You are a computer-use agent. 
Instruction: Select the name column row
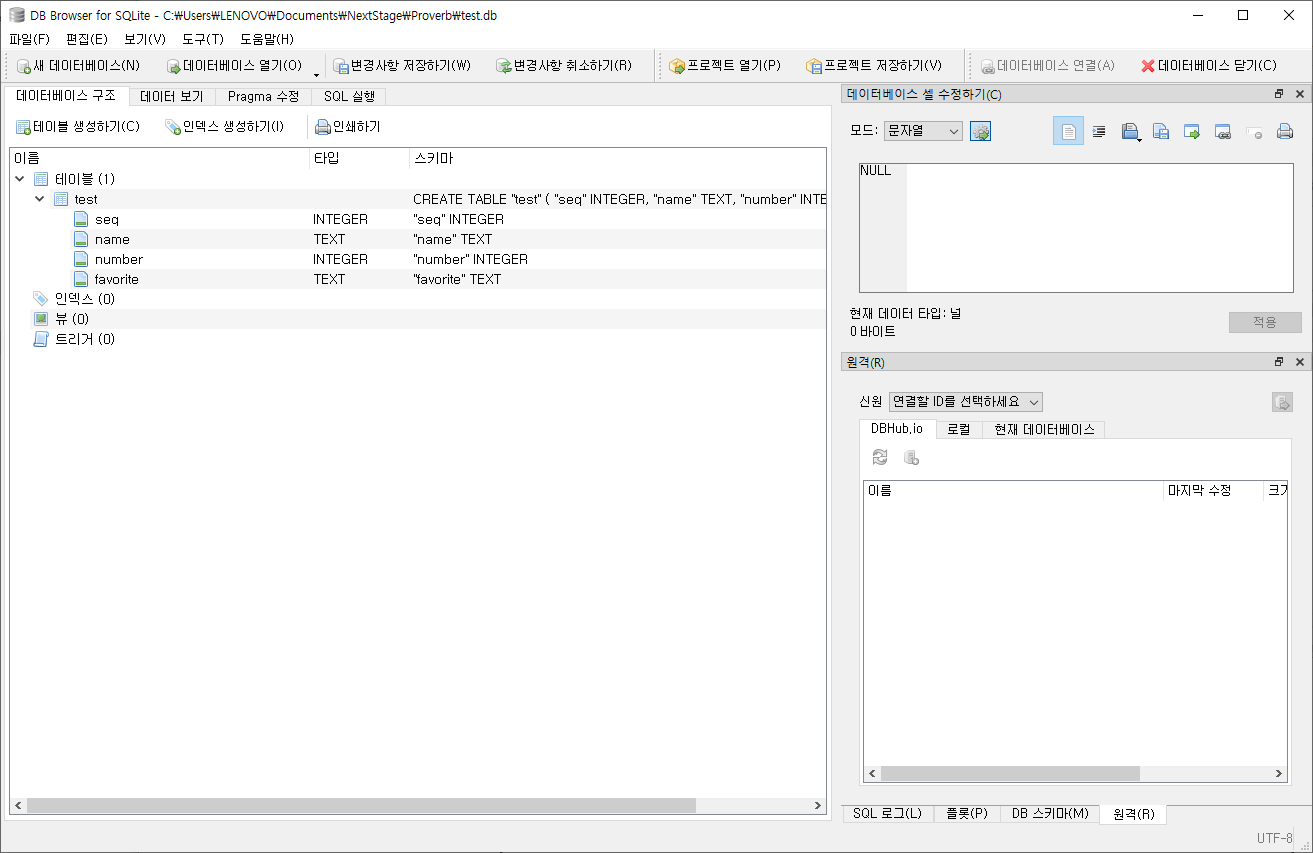coord(418,239)
